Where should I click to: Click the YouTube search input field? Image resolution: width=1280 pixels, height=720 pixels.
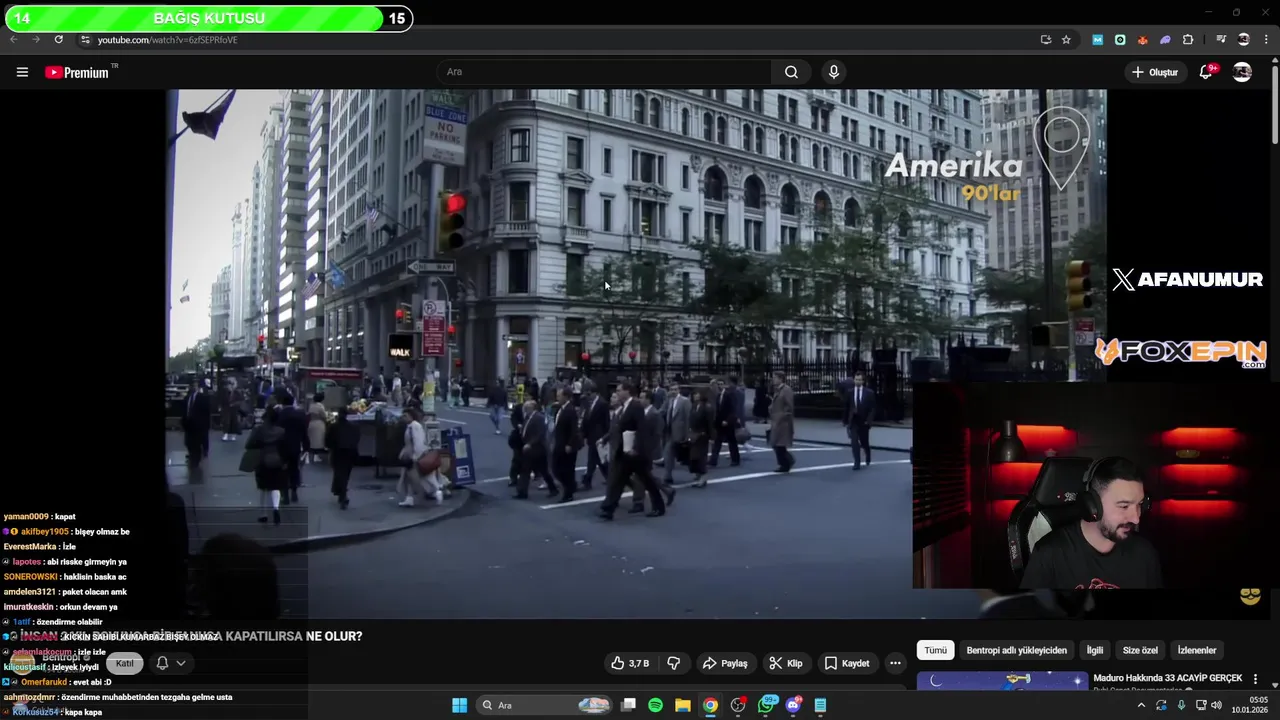604,72
